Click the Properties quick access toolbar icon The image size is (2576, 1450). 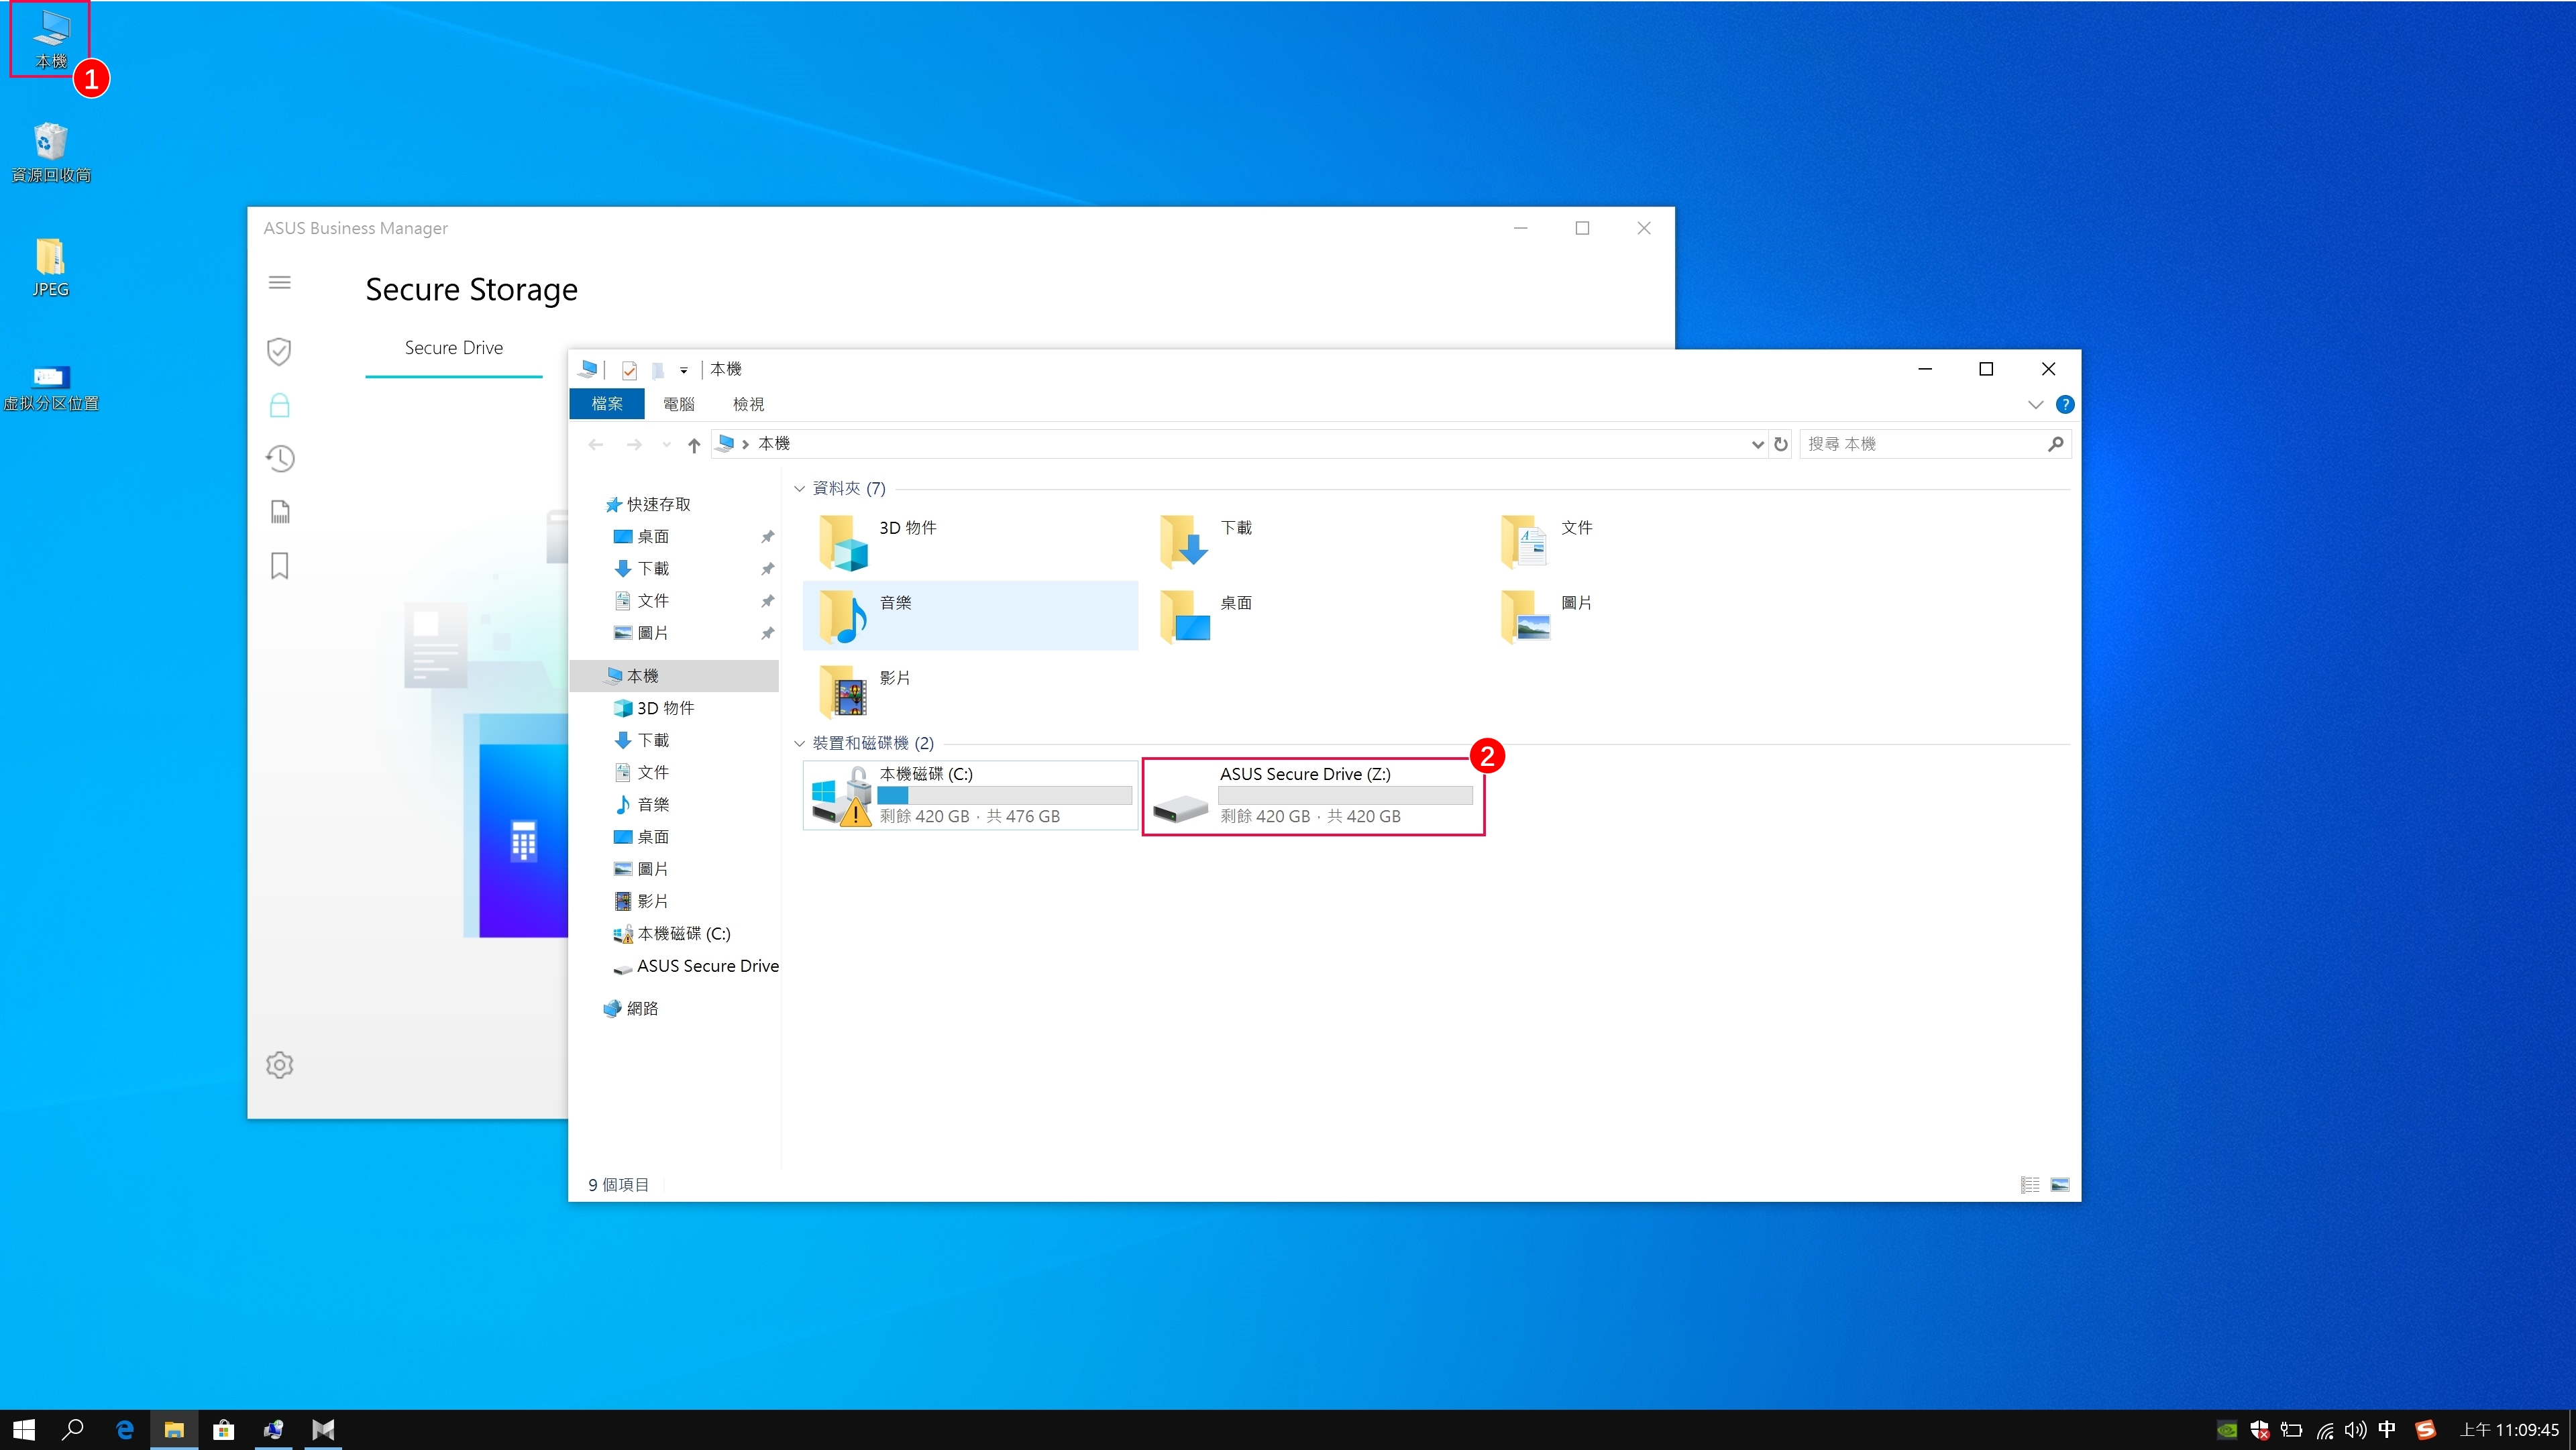tap(629, 370)
